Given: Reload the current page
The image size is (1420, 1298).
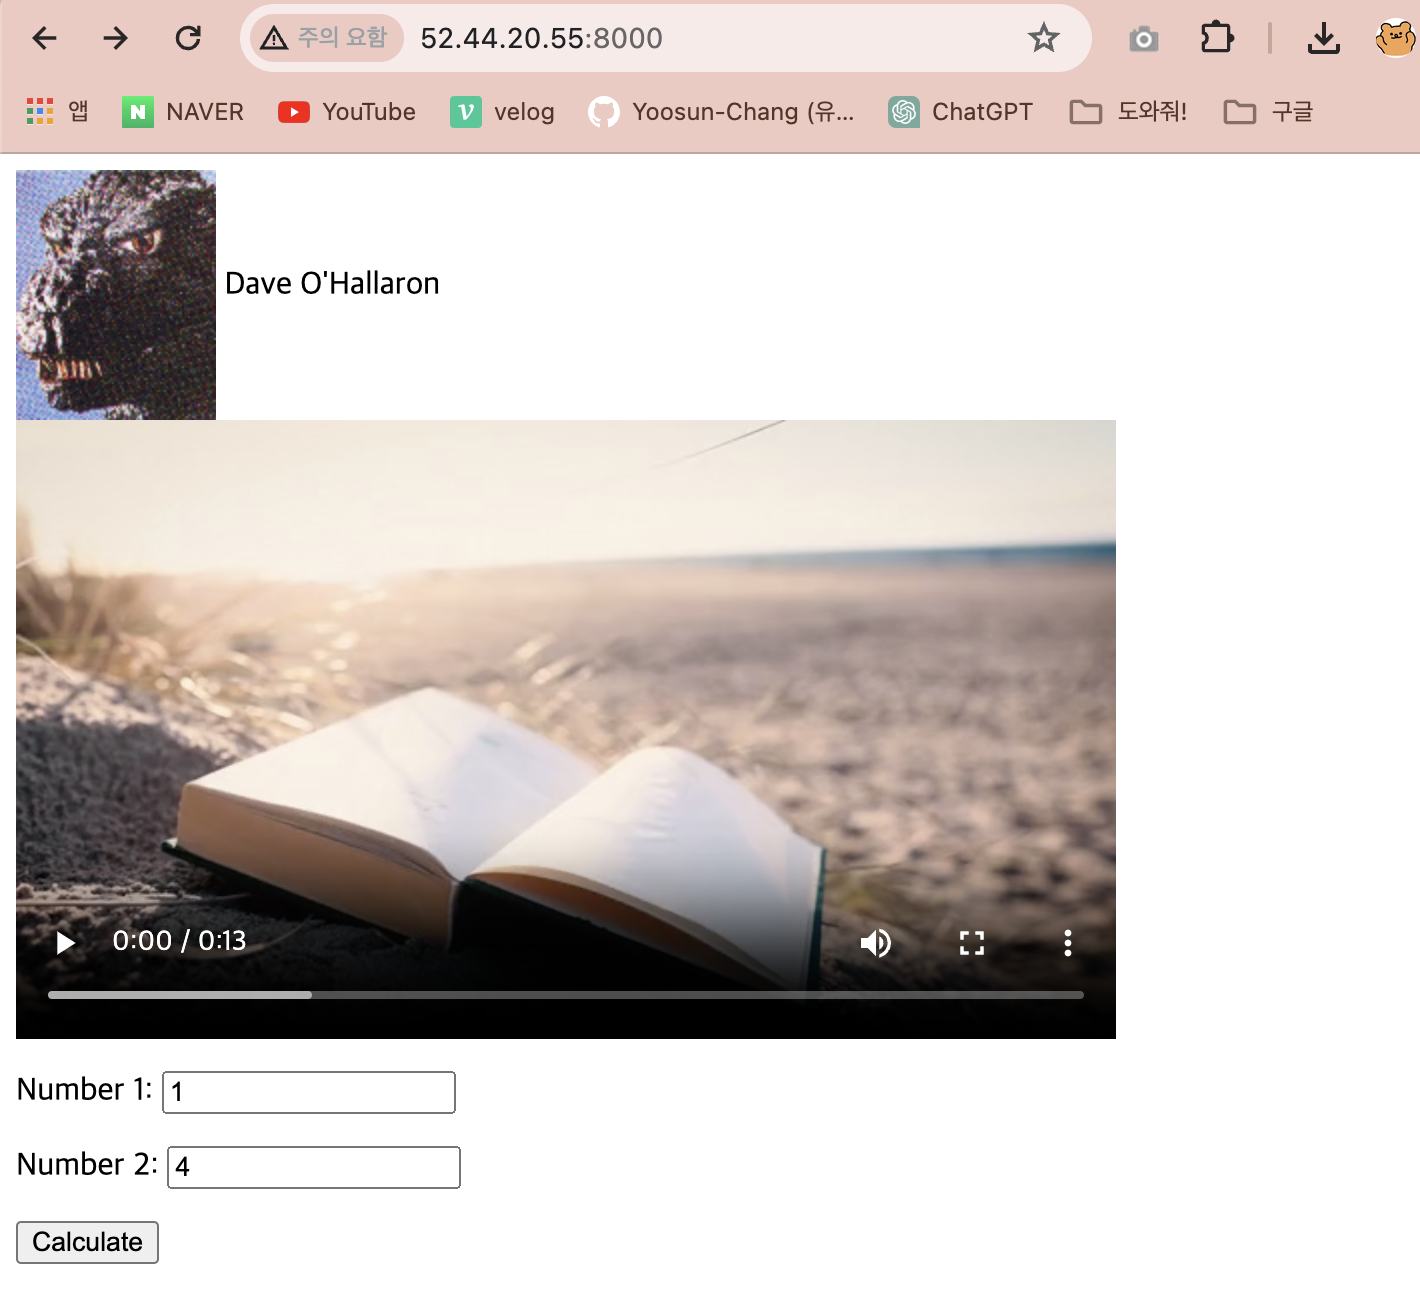Looking at the screenshot, I should (x=188, y=38).
